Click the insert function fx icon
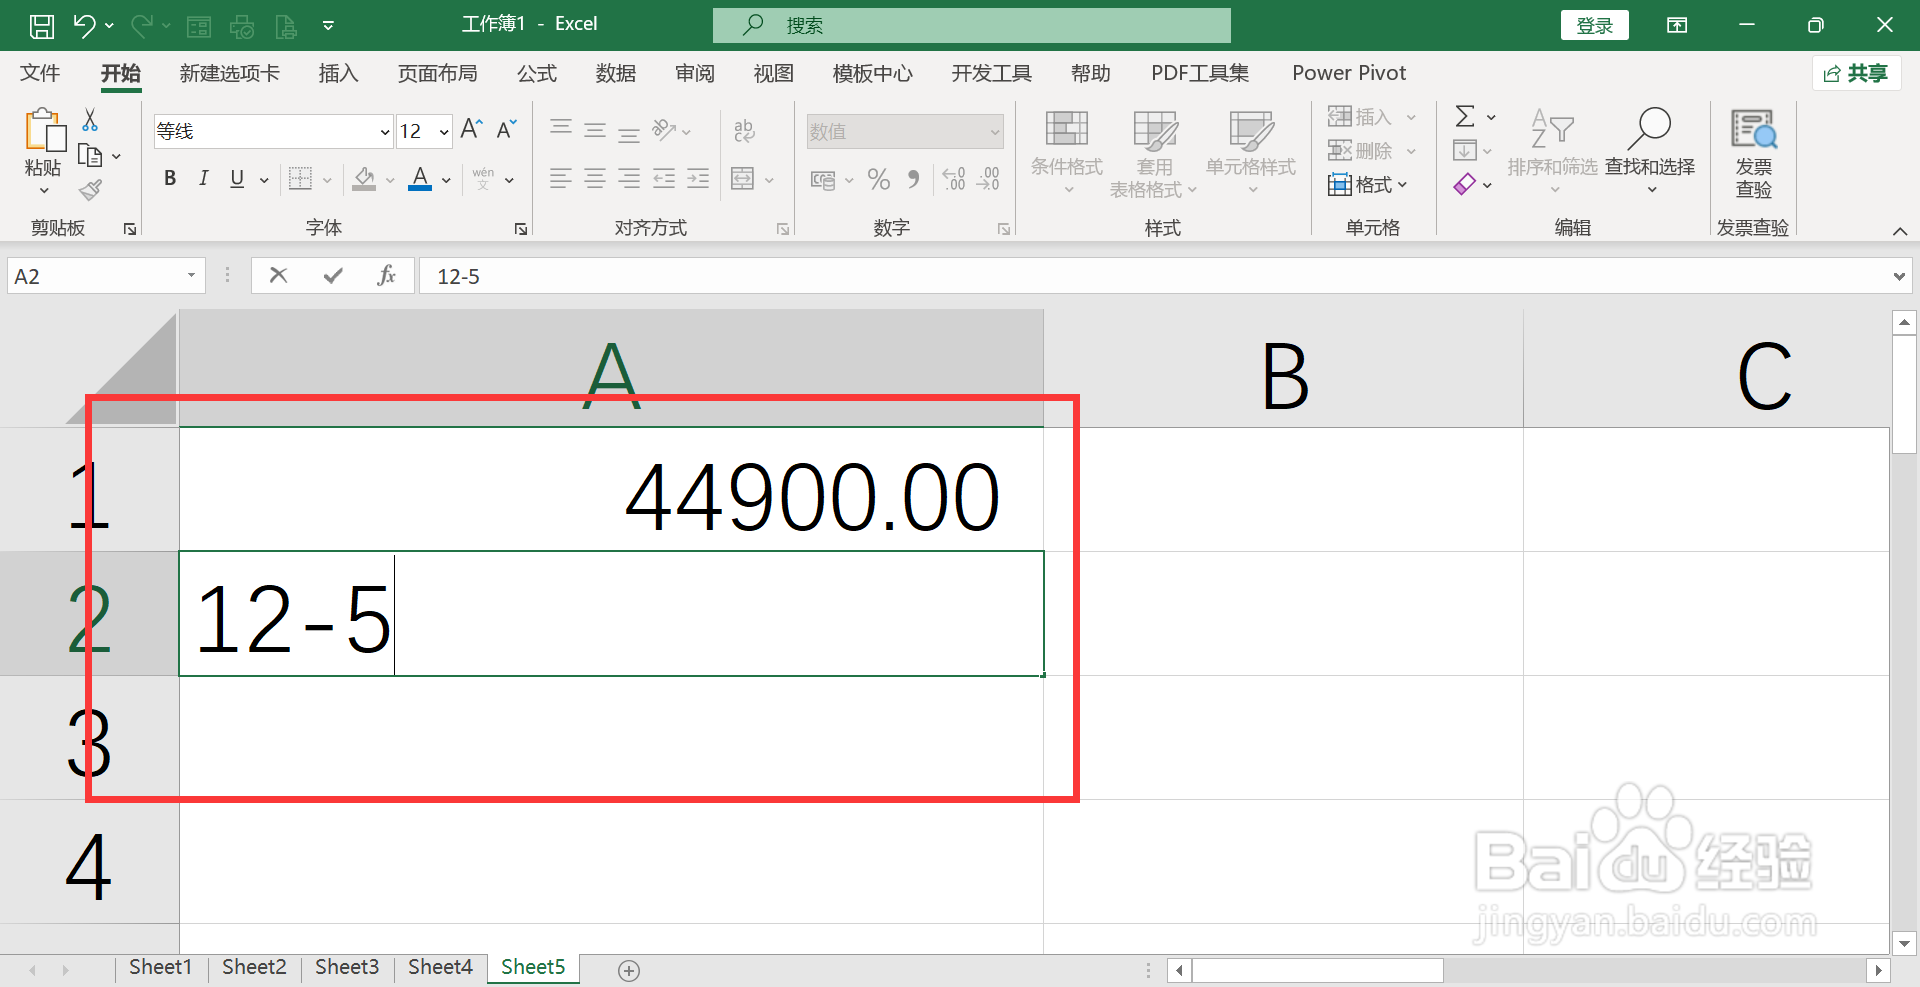Viewport: 1920px width, 987px height. 386,276
